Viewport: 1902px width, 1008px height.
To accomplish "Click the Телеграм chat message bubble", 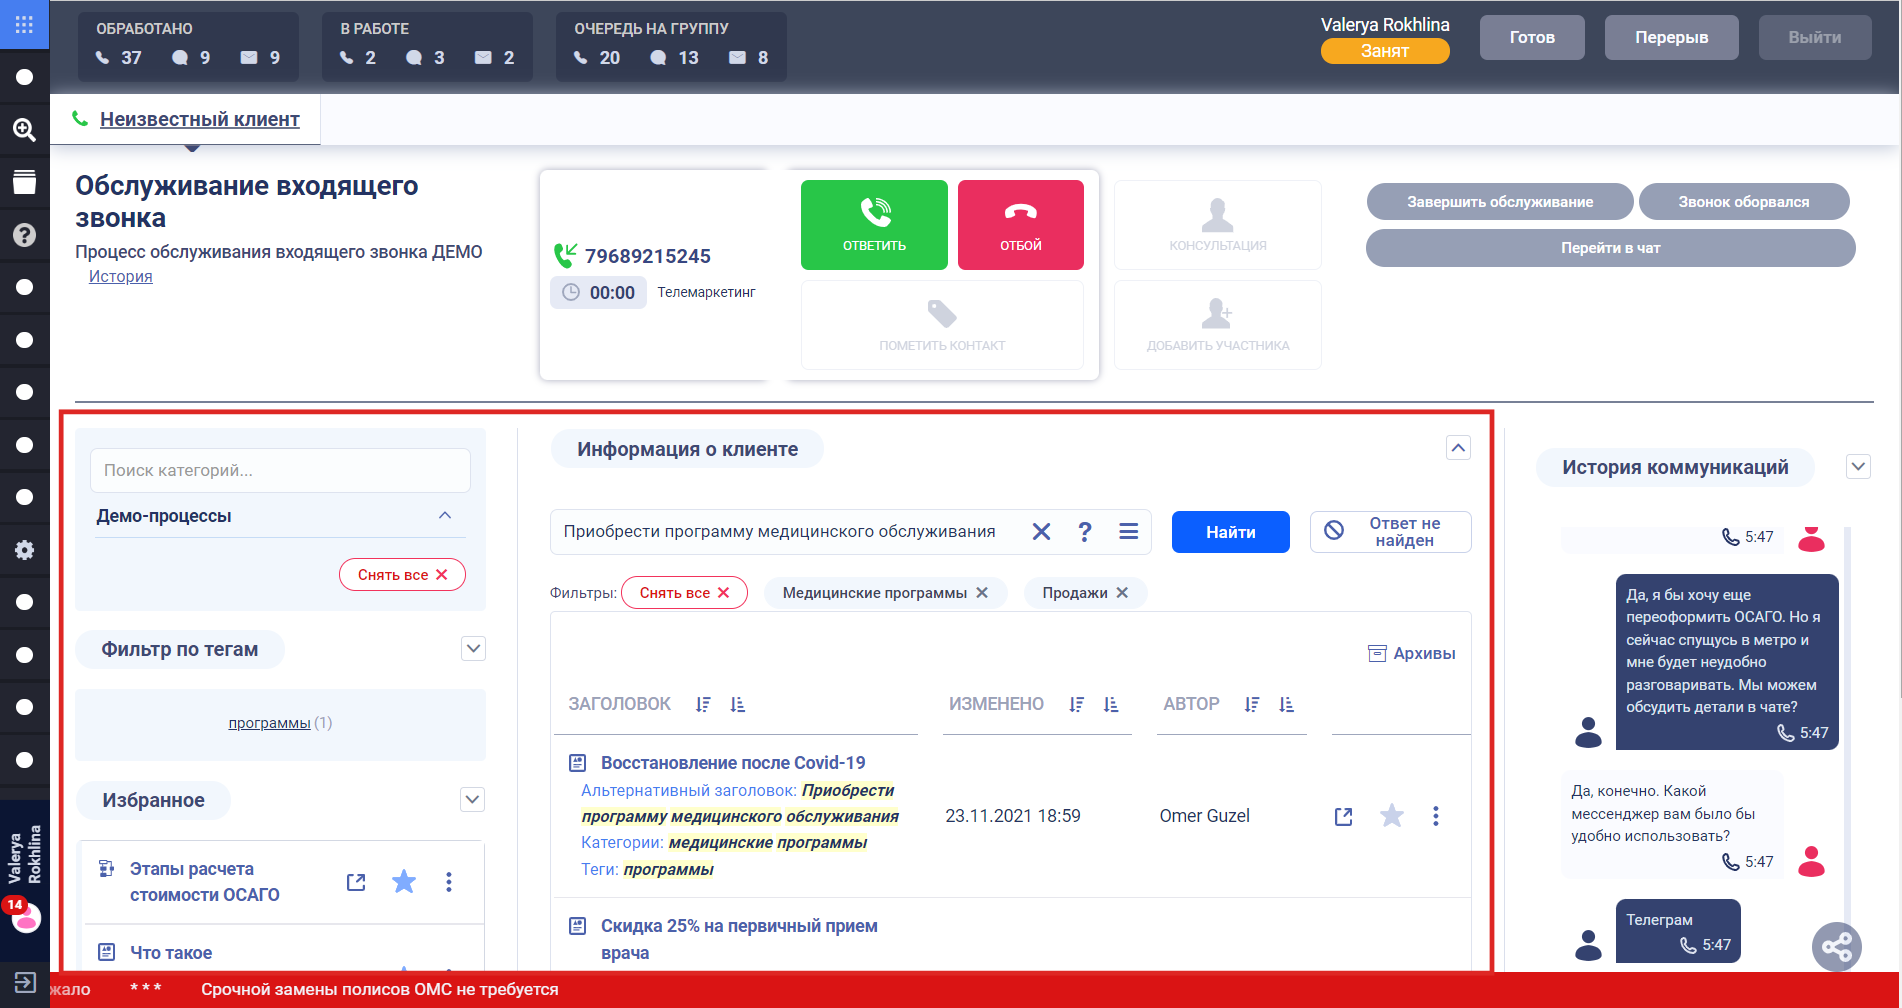I will tap(1678, 931).
